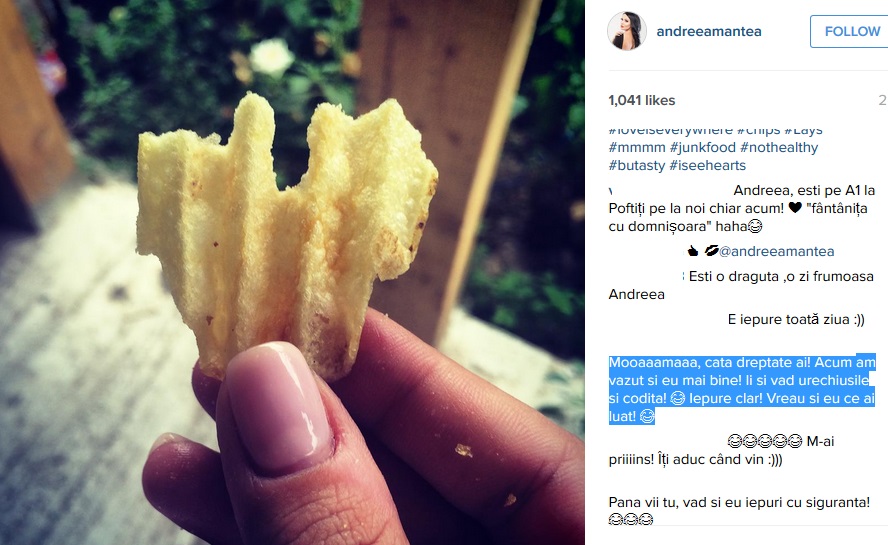This screenshot has width=888, height=545.
Task: Open the andreeamantea username link
Action: 709,32
